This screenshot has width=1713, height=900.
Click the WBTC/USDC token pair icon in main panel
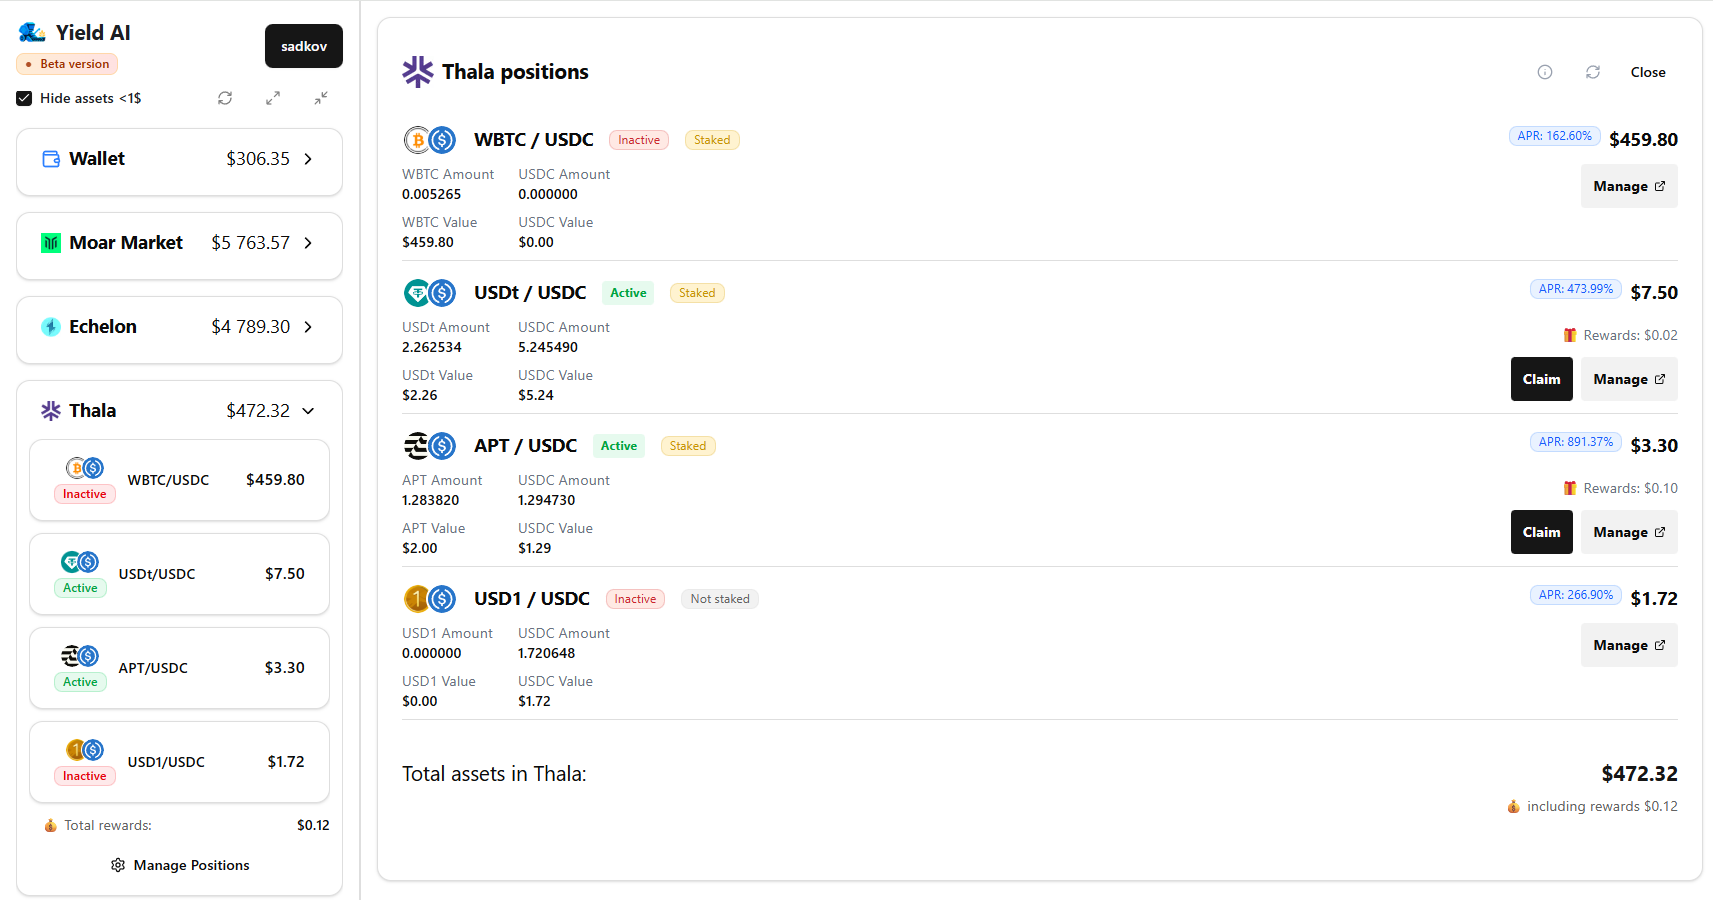tap(430, 140)
